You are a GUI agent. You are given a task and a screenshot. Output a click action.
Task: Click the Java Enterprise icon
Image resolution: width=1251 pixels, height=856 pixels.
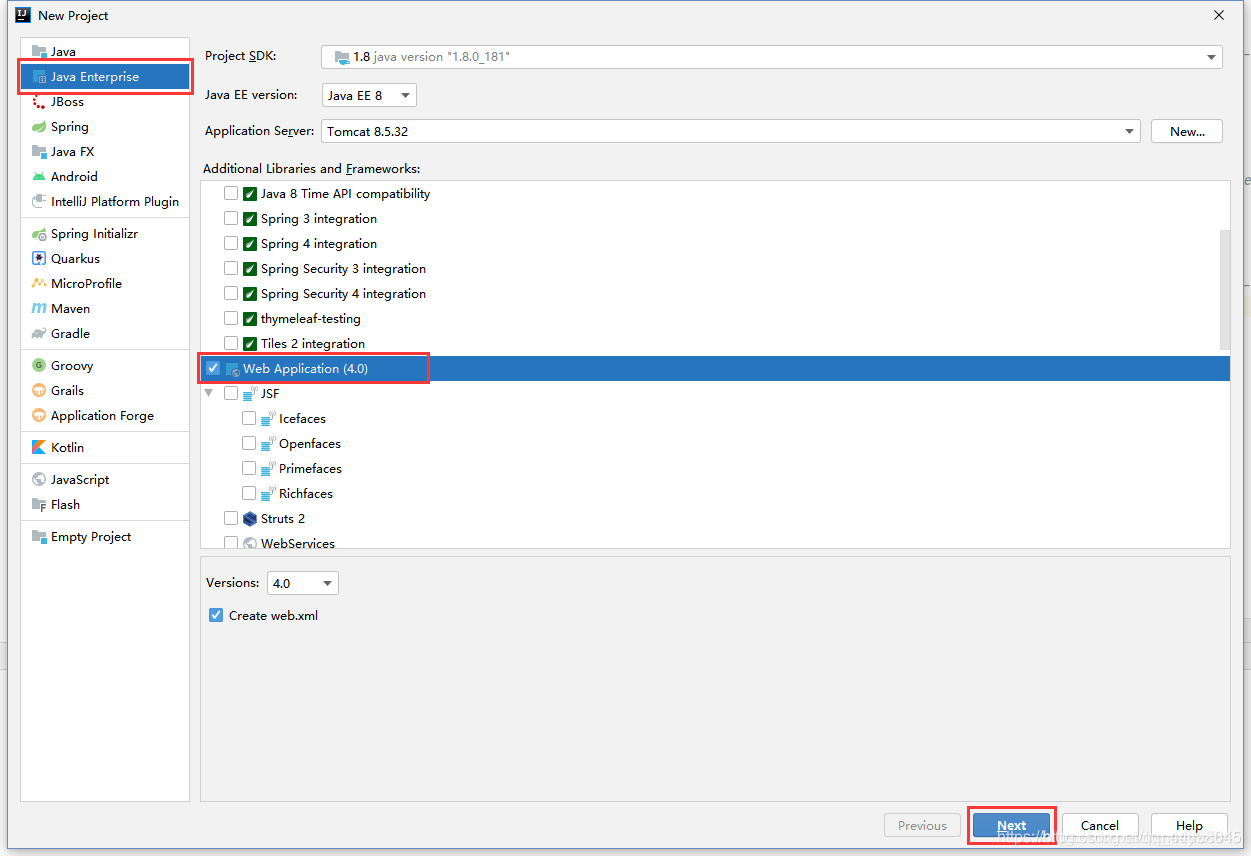click(39, 77)
